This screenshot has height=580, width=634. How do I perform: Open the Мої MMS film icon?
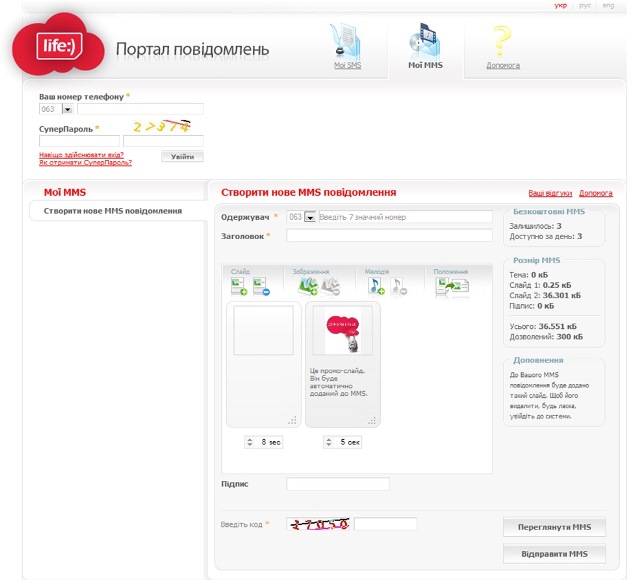point(425,41)
